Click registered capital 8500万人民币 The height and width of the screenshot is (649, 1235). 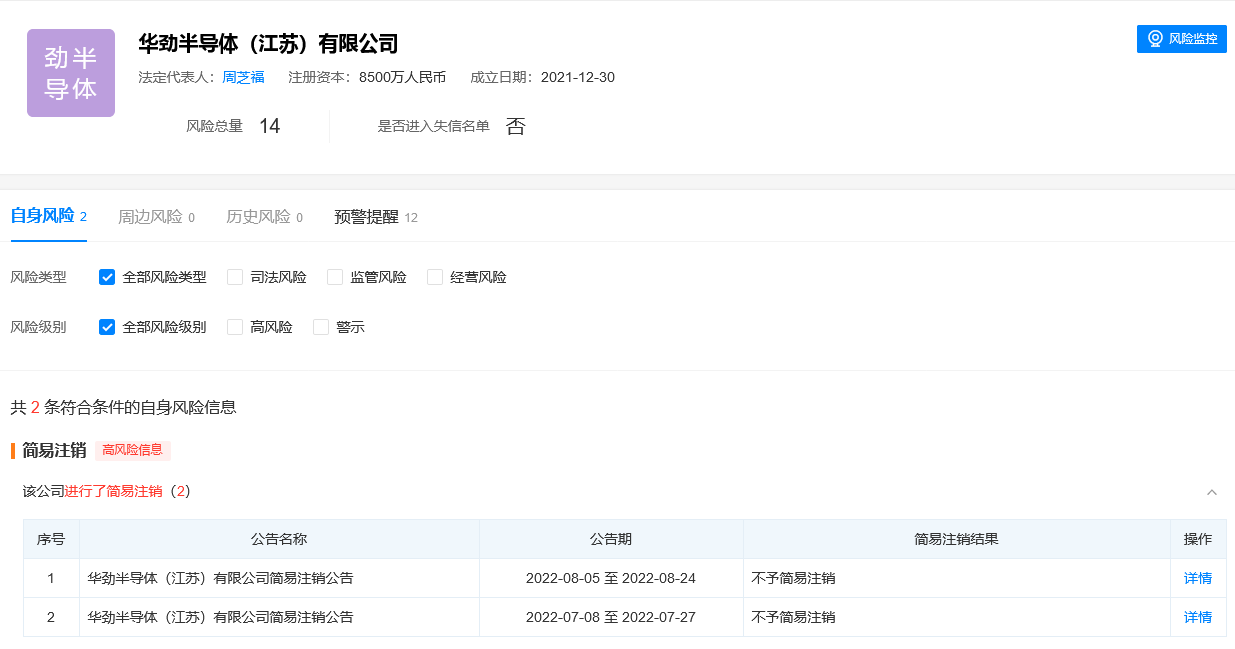point(402,77)
